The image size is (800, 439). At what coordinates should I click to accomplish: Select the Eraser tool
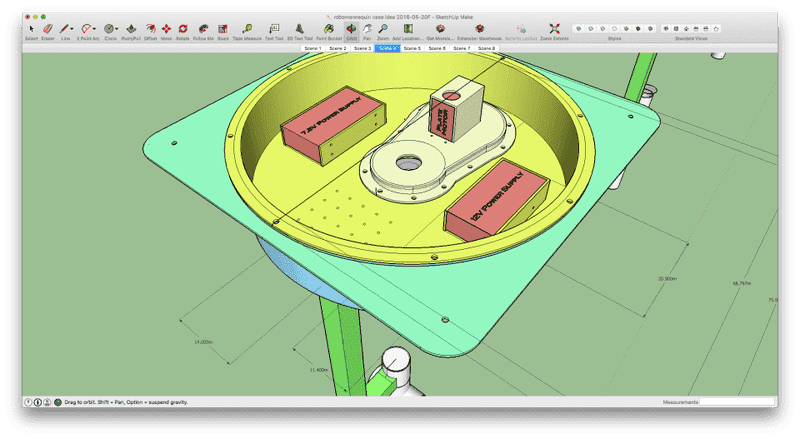47,29
